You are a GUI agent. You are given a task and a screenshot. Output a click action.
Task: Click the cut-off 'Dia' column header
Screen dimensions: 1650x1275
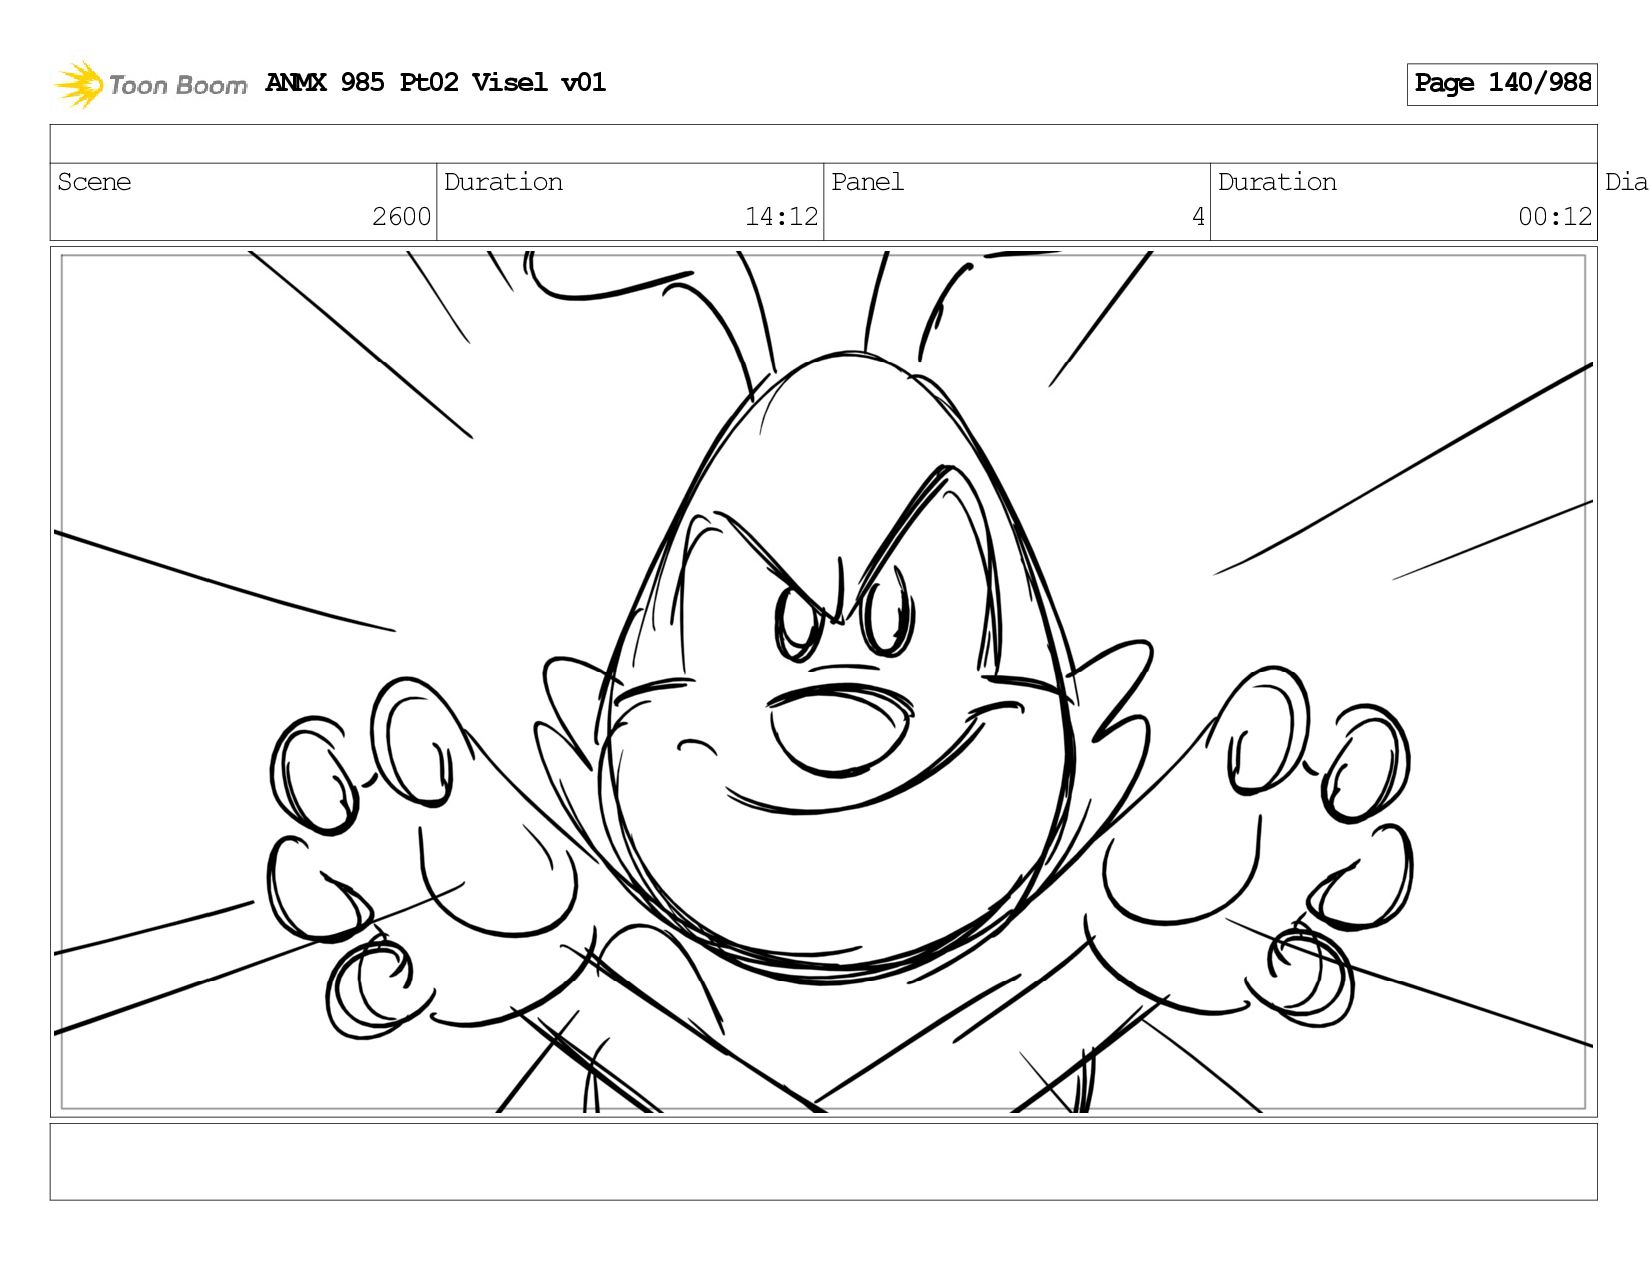(1626, 182)
